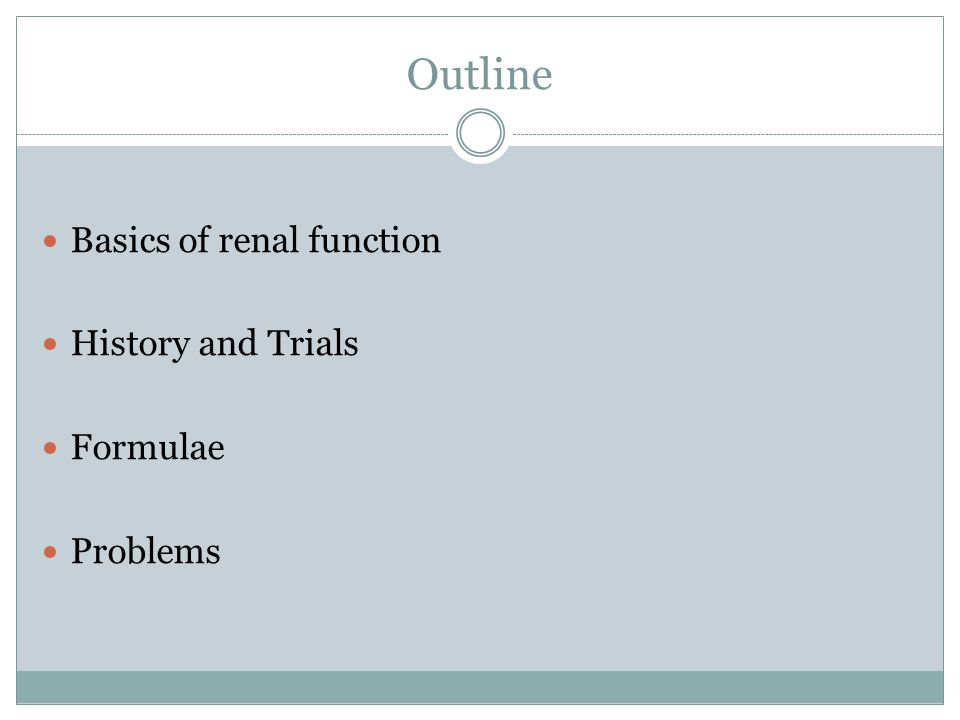Select the Problems bullet text
Image resolution: width=960 pixels, height=720 pixels.
coord(146,551)
